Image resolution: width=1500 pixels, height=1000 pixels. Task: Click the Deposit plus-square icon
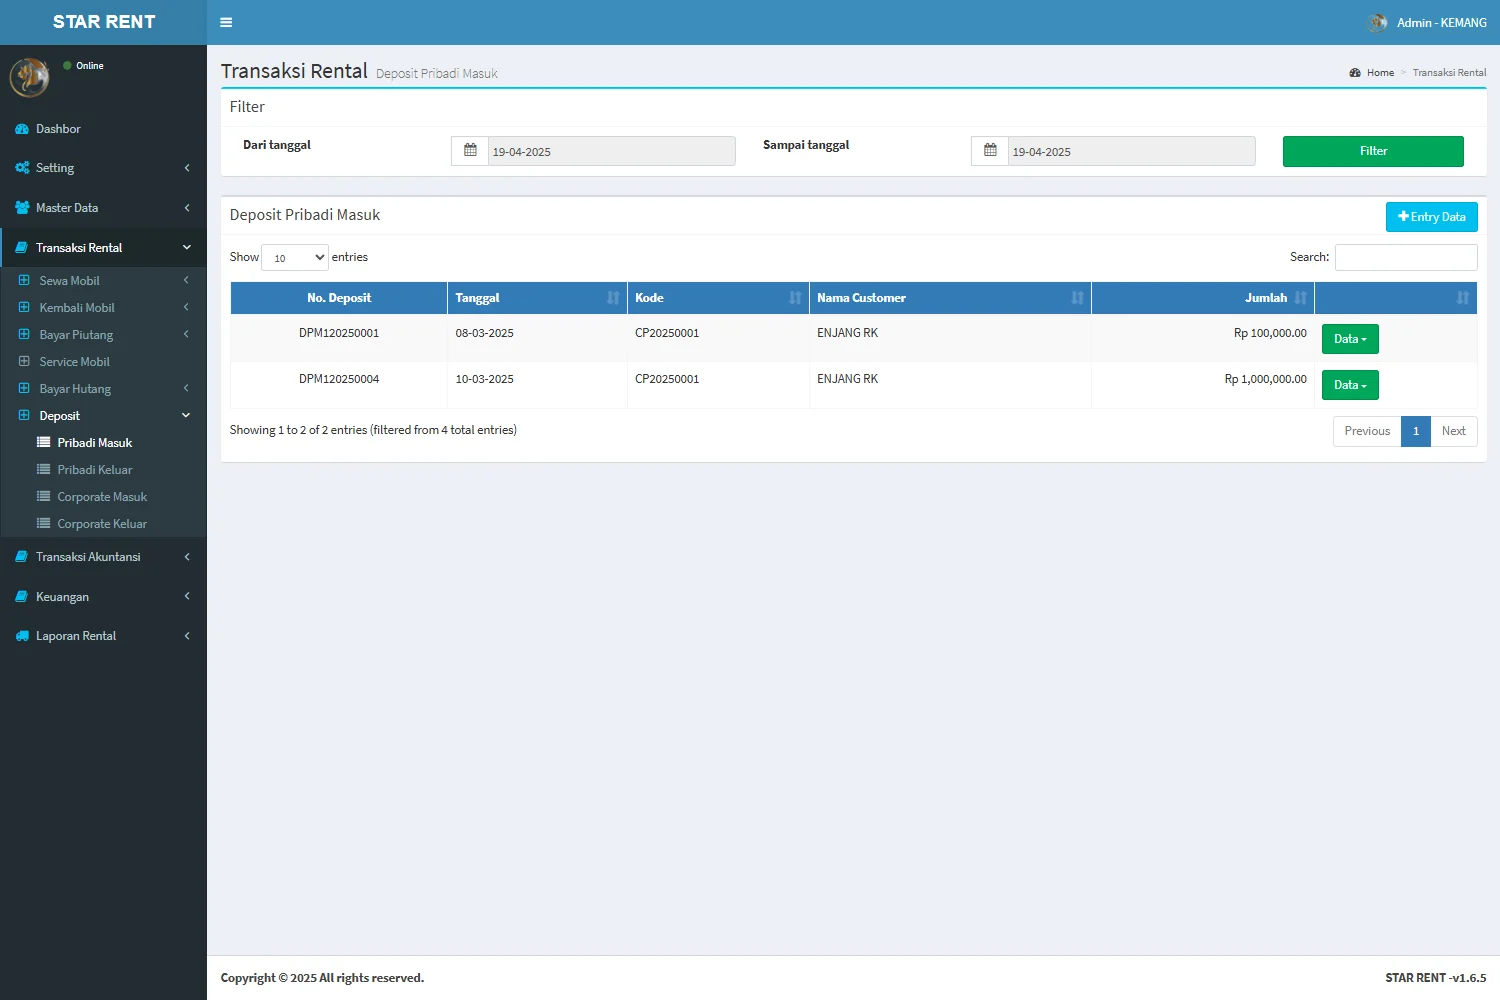24,416
